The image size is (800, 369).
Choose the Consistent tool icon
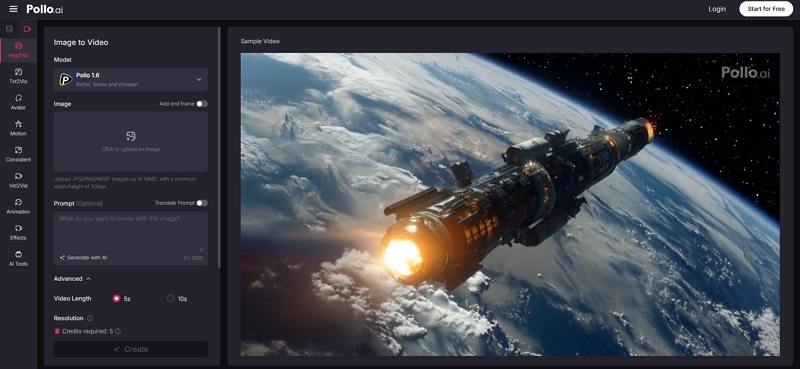[x=18, y=154]
